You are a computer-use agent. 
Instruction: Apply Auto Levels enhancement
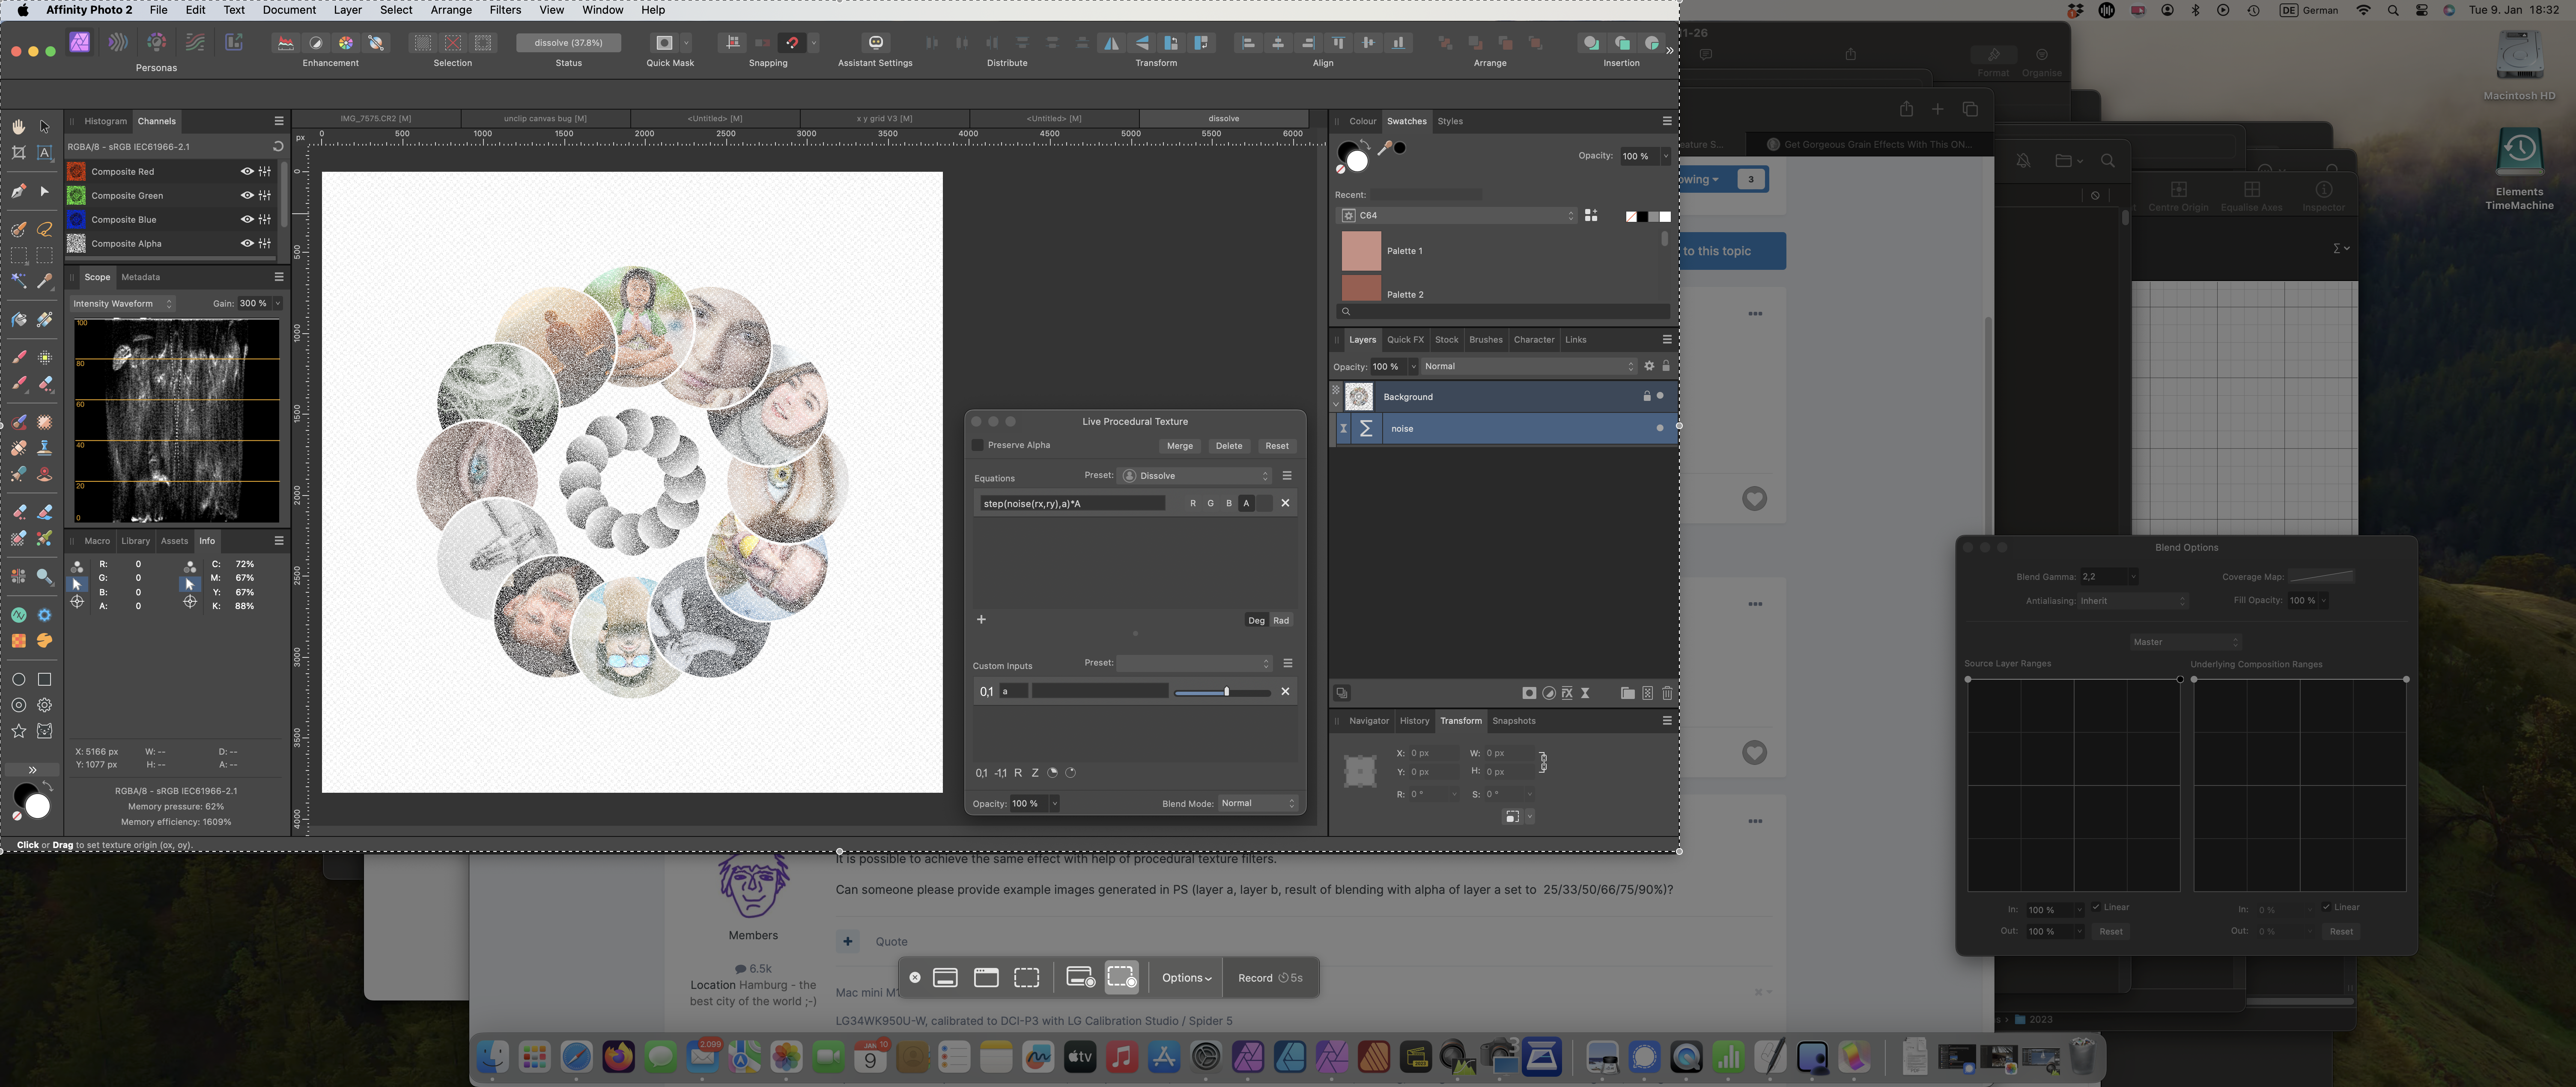[285, 43]
